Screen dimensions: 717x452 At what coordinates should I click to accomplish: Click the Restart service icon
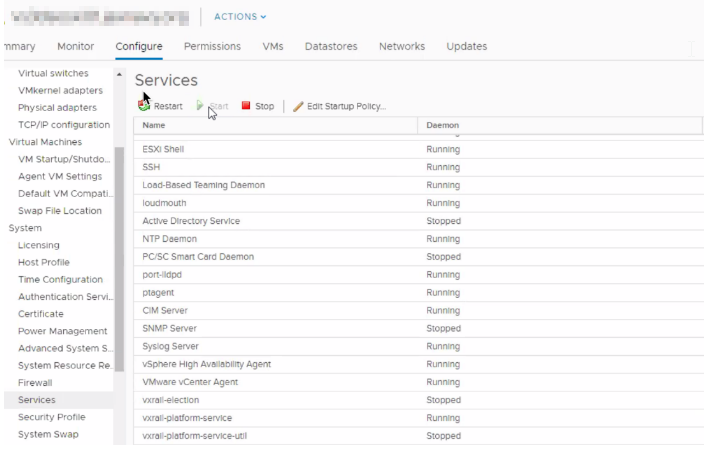[x=144, y=106]
